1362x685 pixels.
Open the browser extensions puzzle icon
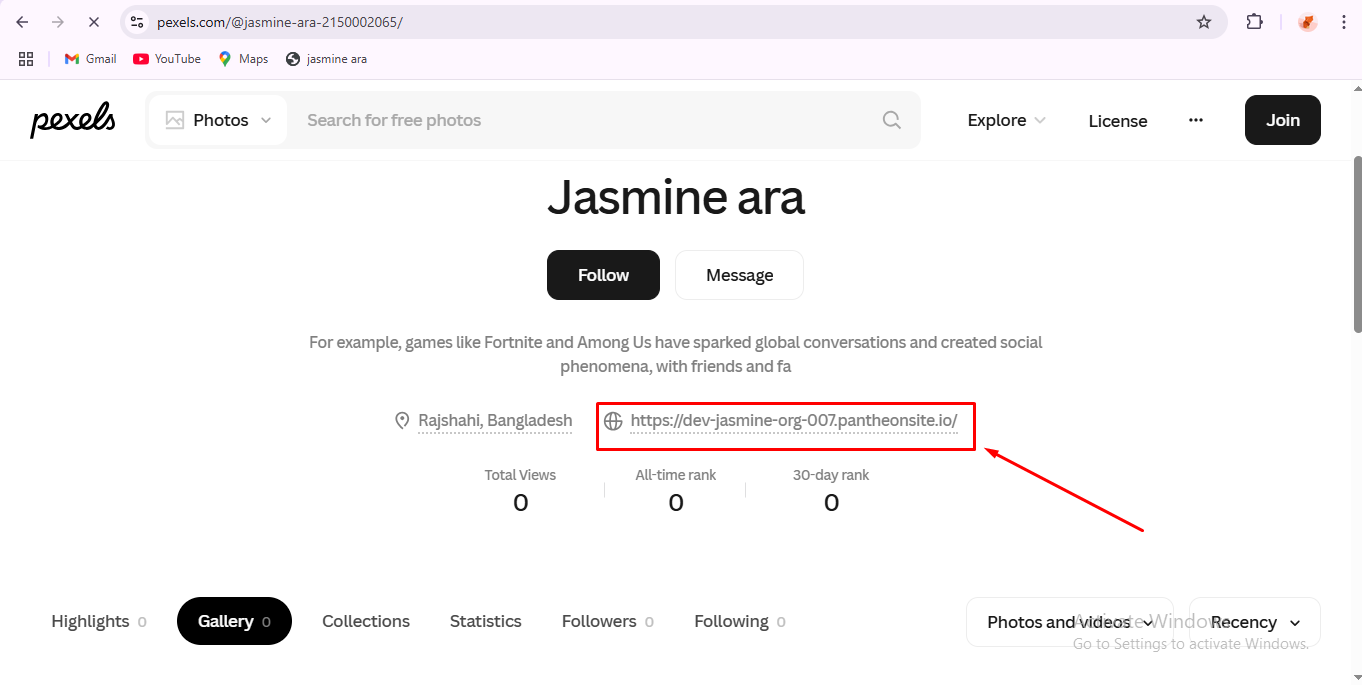(x=1254, y=22)
